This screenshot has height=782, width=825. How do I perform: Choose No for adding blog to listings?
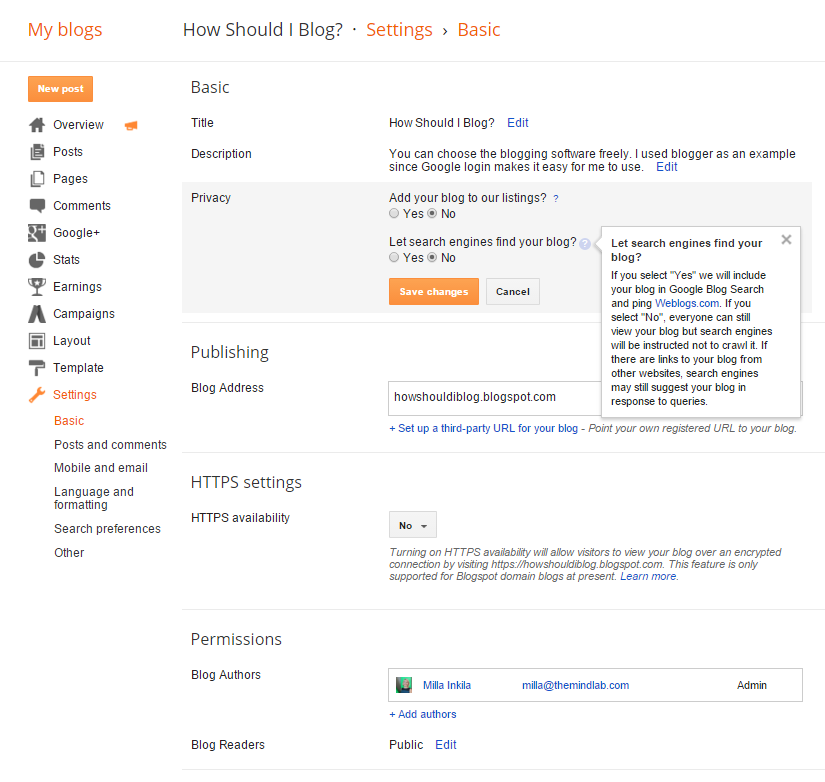432,213
